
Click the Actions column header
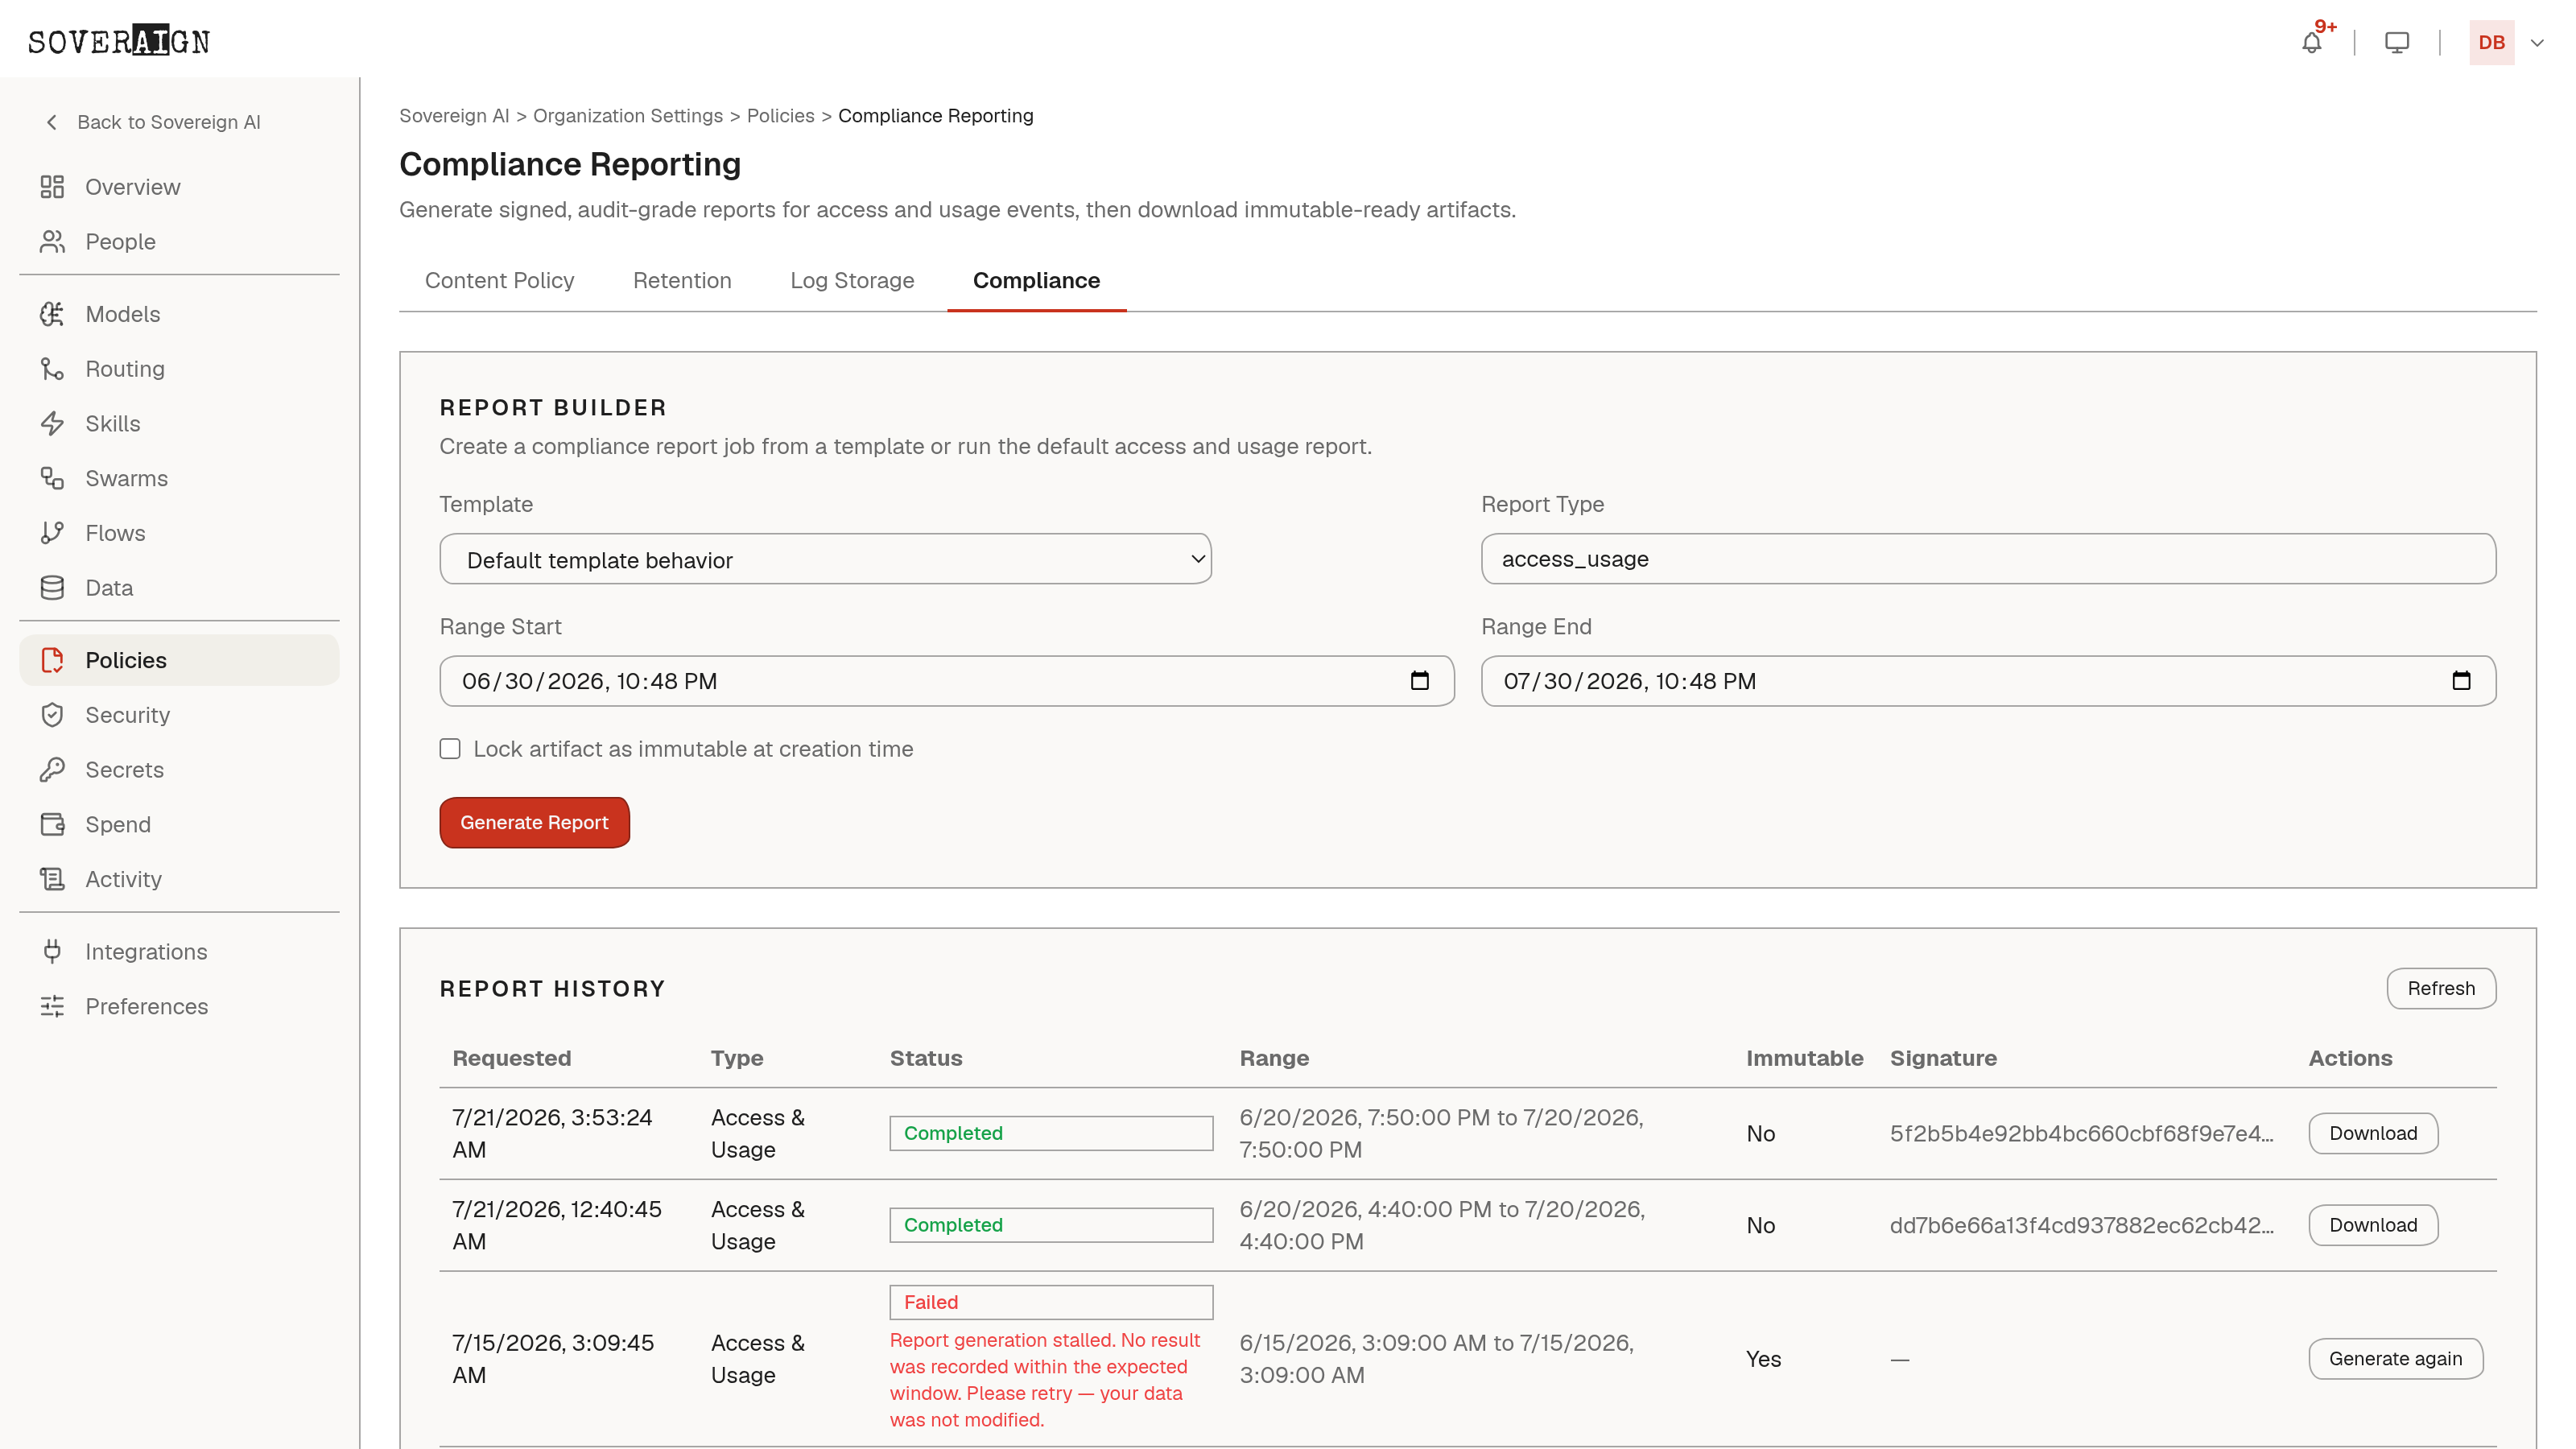coord(2350,1058)
